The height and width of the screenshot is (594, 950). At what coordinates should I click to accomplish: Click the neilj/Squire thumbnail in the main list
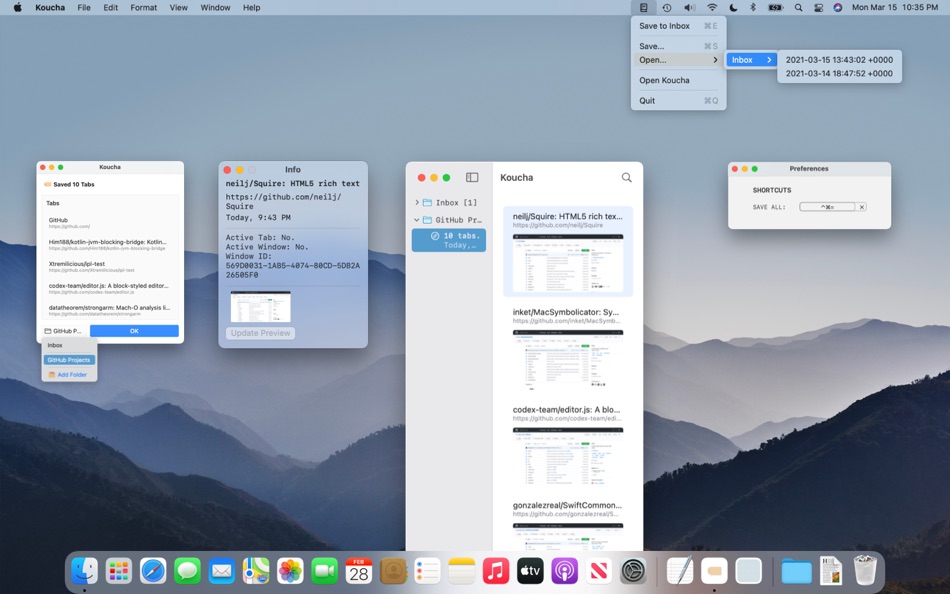pos(568,262)
